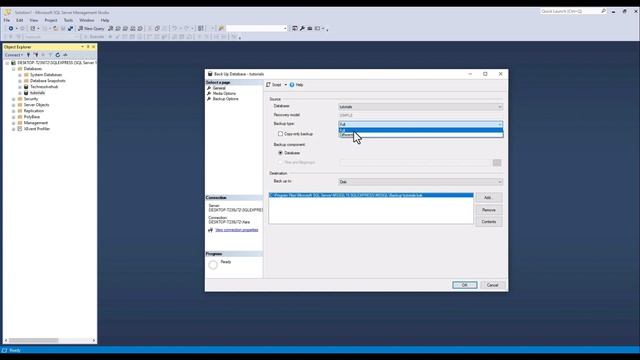
Task: Expand the PolyBase node
Action: pos(13,117)
